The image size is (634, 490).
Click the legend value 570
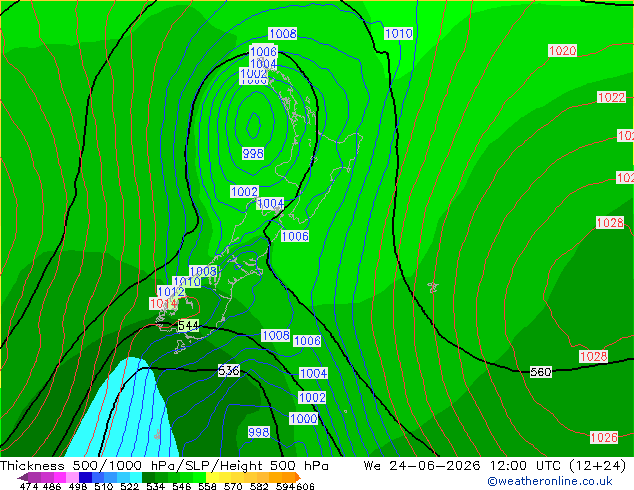click(x=233, y=486)
